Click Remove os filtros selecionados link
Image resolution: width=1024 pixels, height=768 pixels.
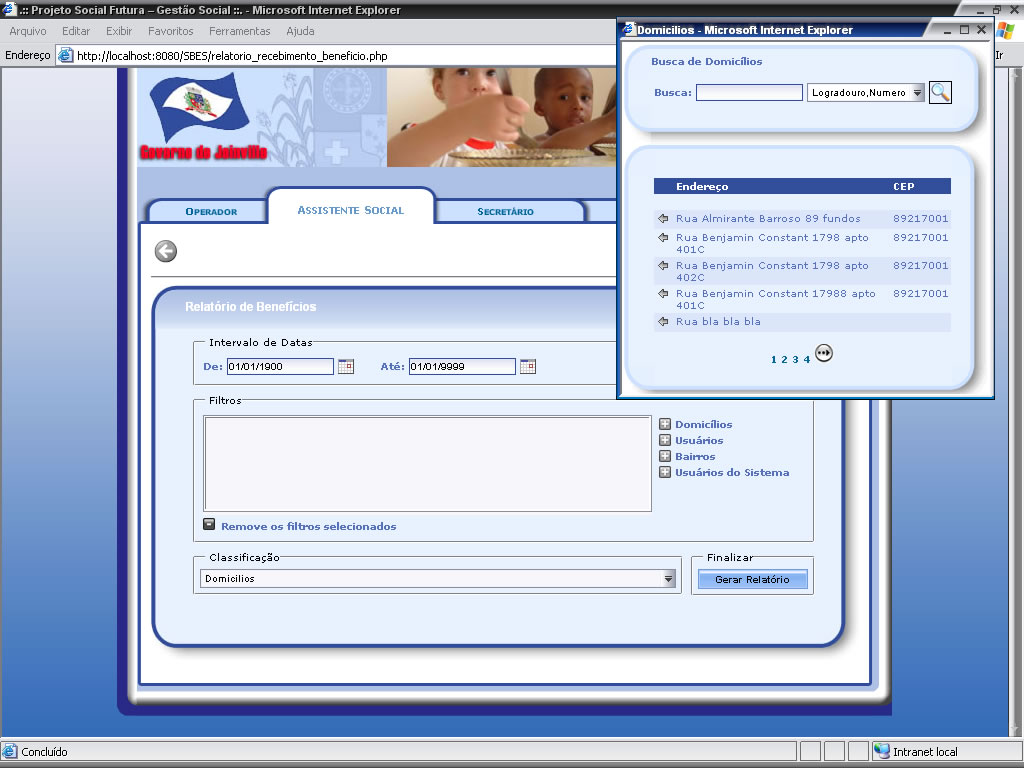pos(309,526)
